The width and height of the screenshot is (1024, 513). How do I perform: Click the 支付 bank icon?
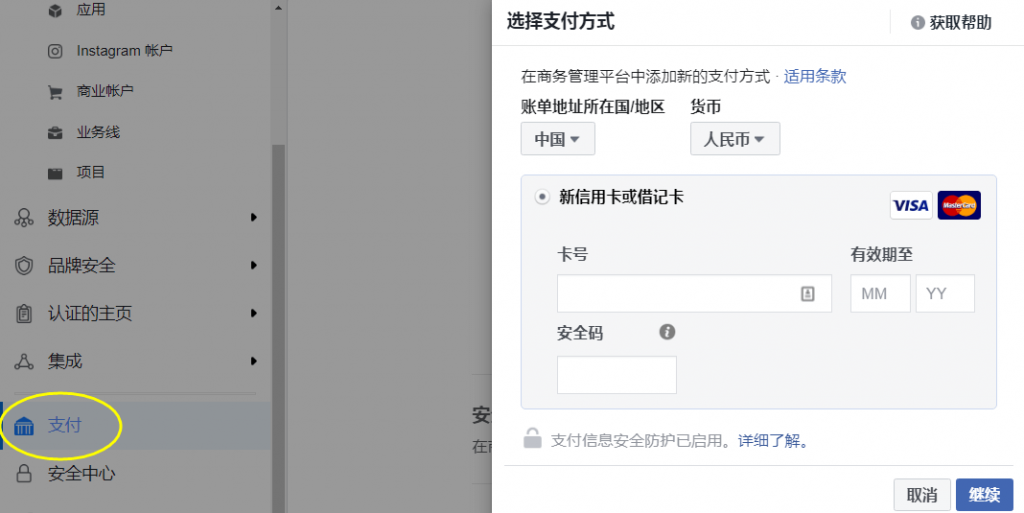tap(25, 426)
